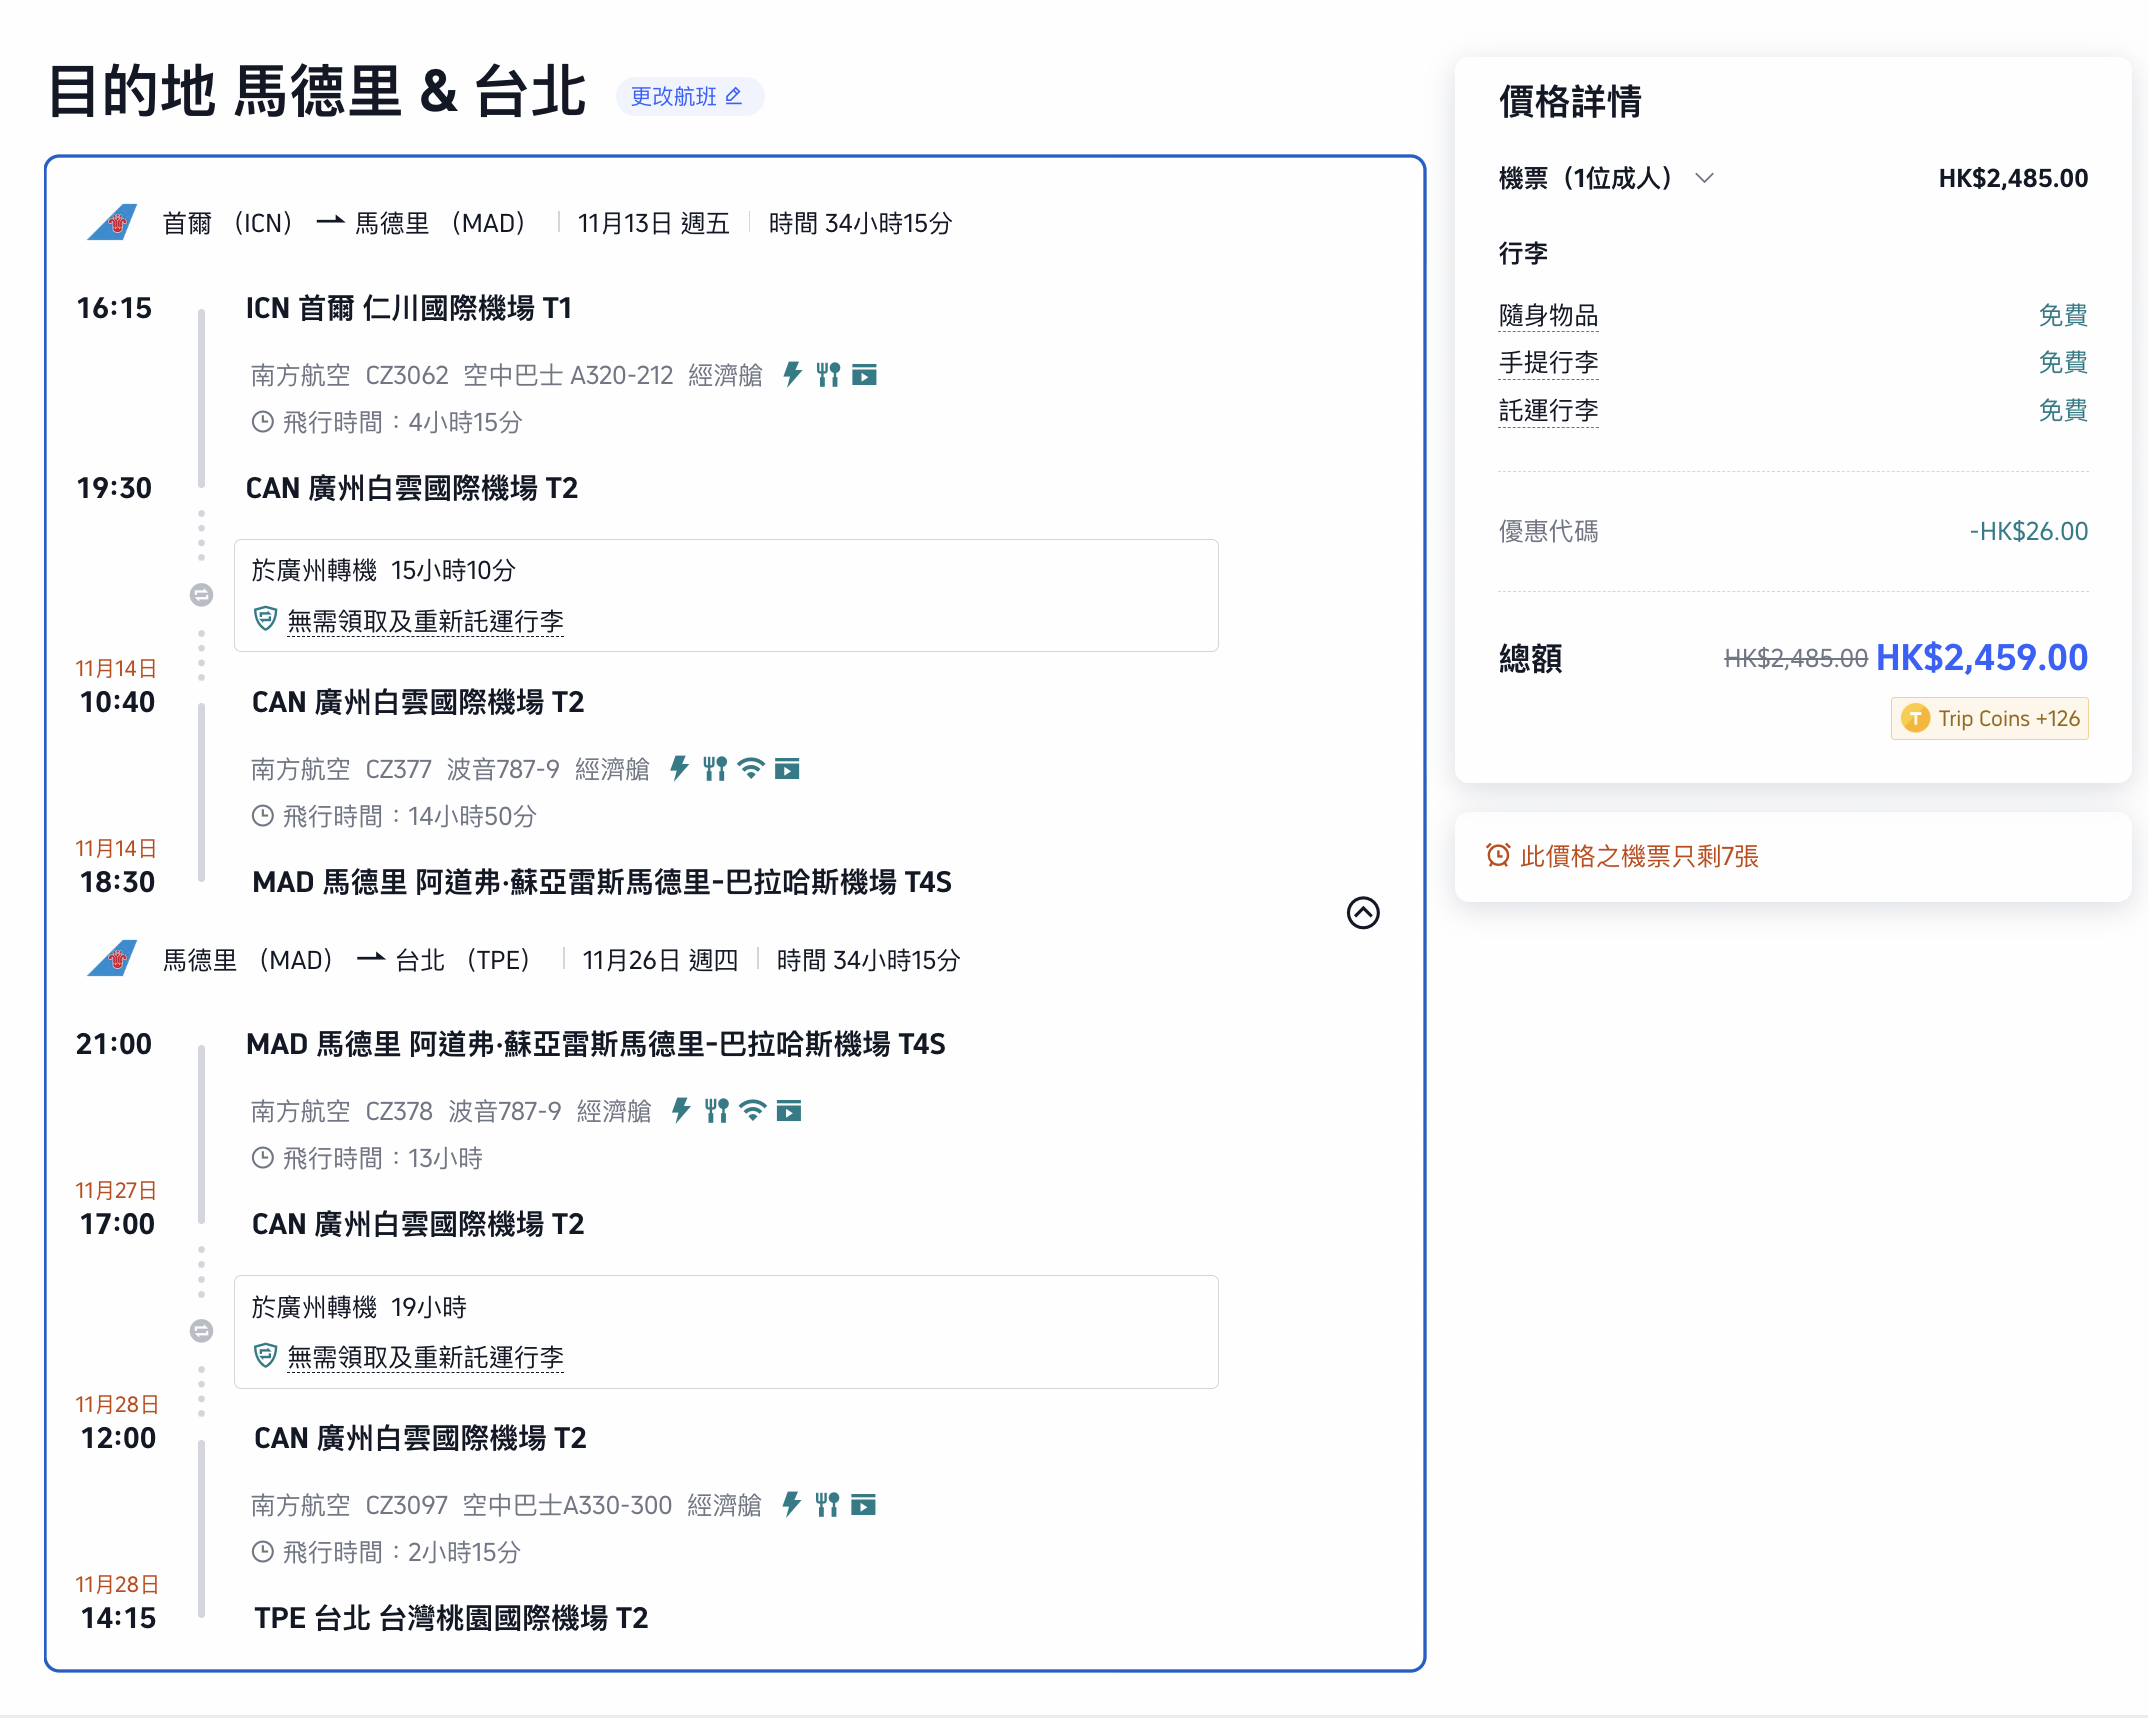Click discount amount -HK$26.00
The width and height of the screenshot is (2148, 1718).
click(x=2028, y=531)
